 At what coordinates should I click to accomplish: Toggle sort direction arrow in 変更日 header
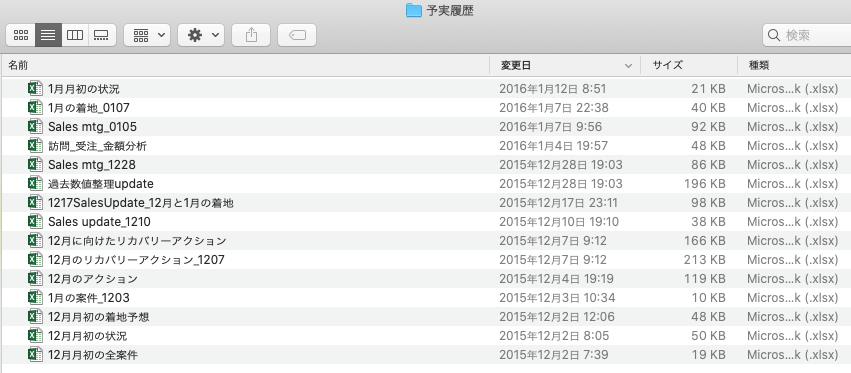[x=628, y=66]
